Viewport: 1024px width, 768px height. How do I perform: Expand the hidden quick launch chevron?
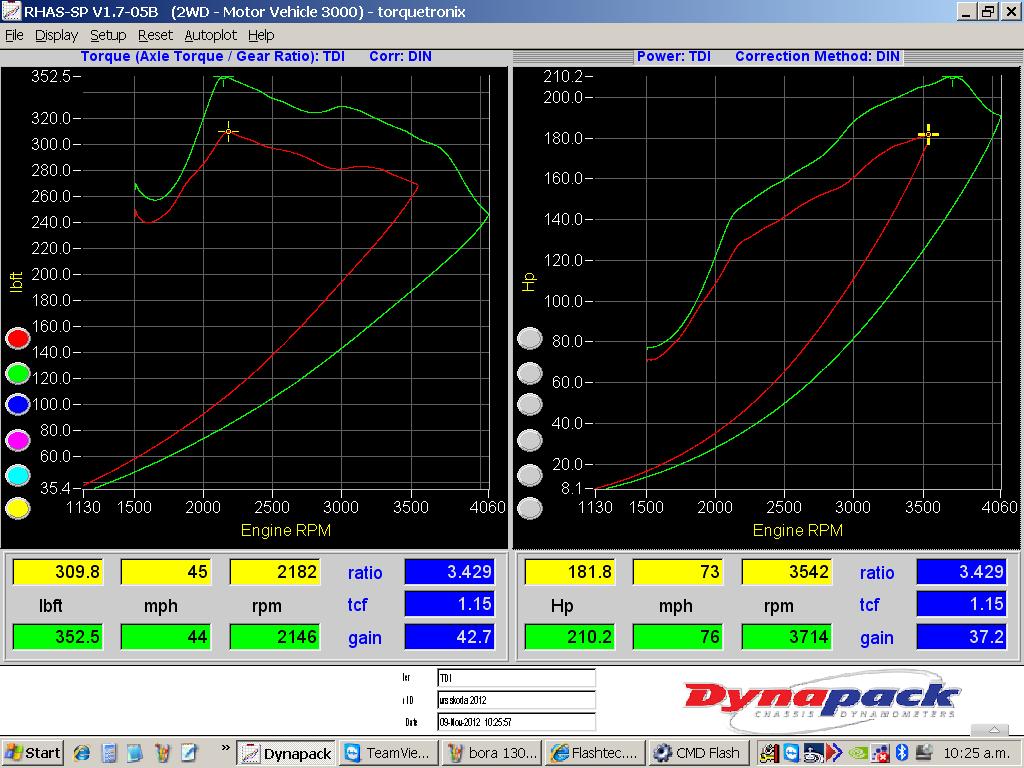(x=226, y=747)
